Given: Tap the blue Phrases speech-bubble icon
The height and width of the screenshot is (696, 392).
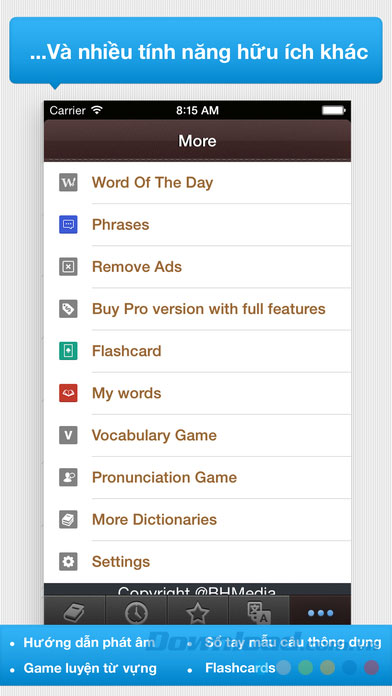Looking at the screenshot, I should pyautogui.click(x=68, y=225).
